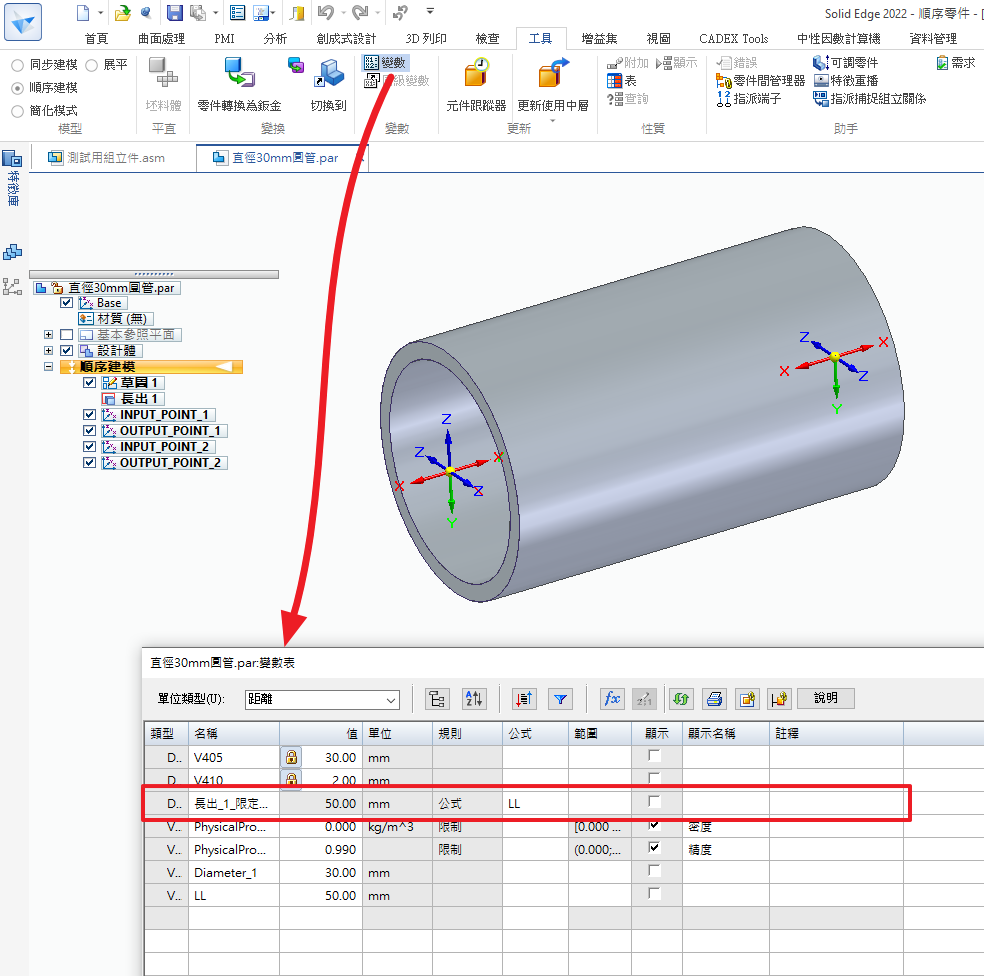The image size is (984, 976).
Task: Open the Redo history dropdown arrow
Action: [377, 13]
